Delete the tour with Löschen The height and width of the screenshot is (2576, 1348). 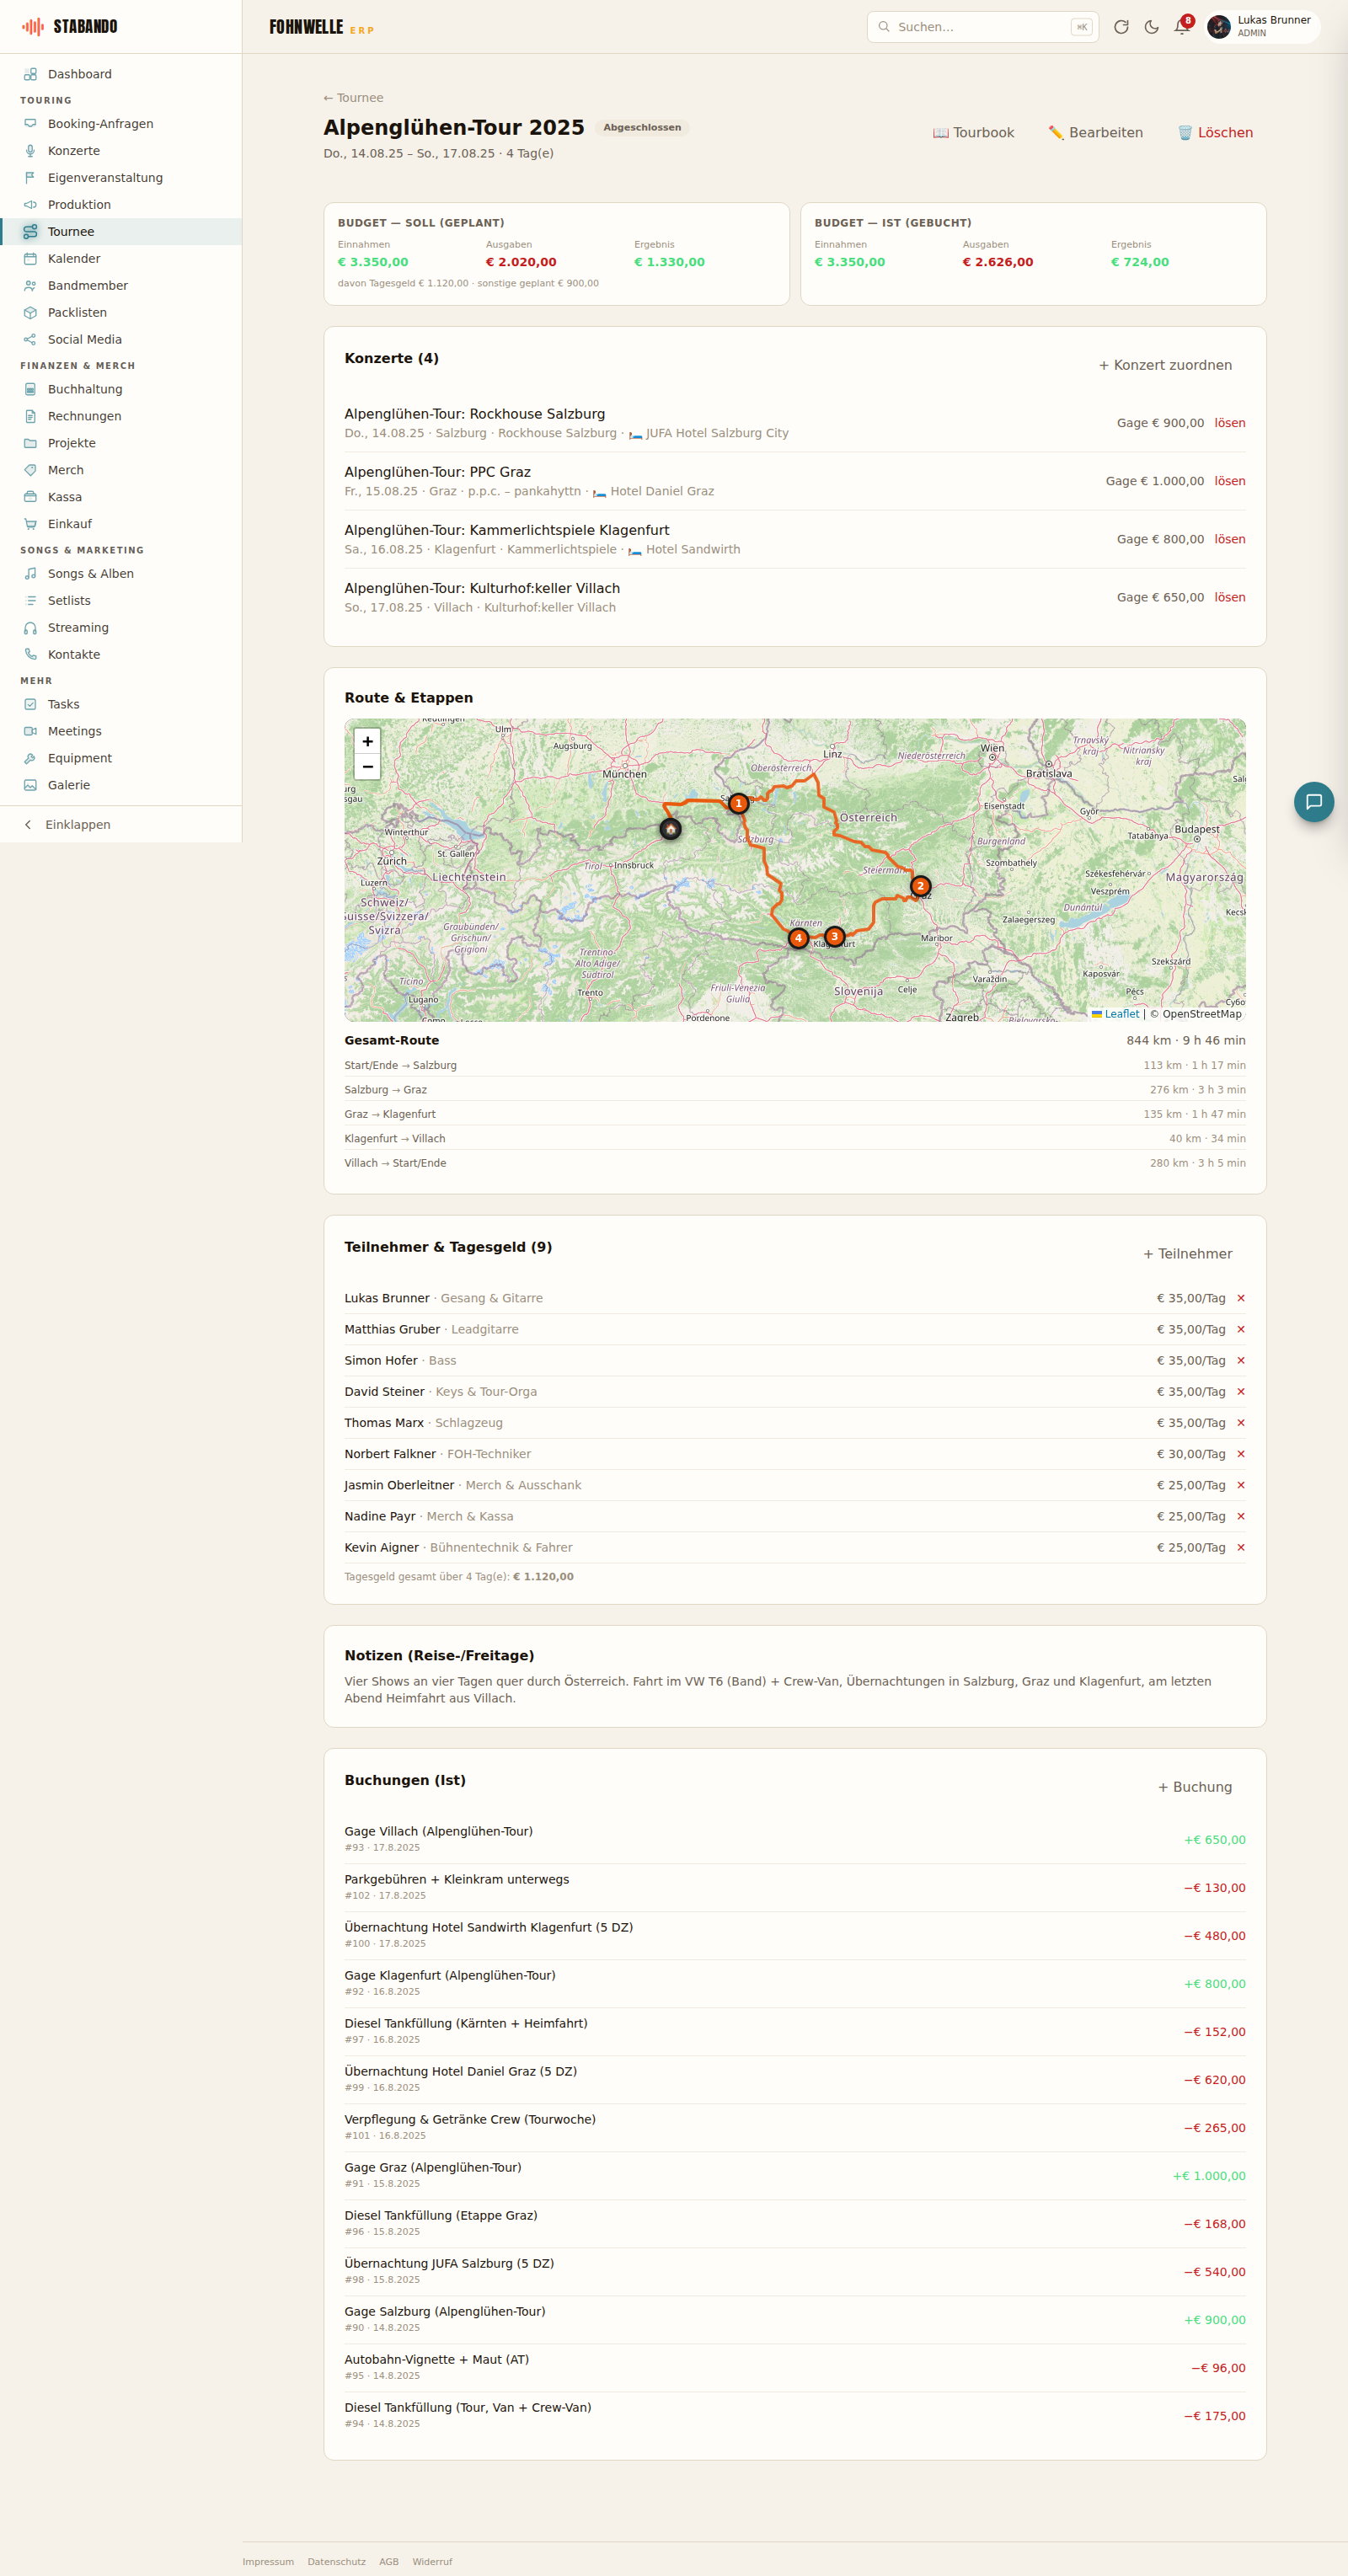coord(1215,133)
